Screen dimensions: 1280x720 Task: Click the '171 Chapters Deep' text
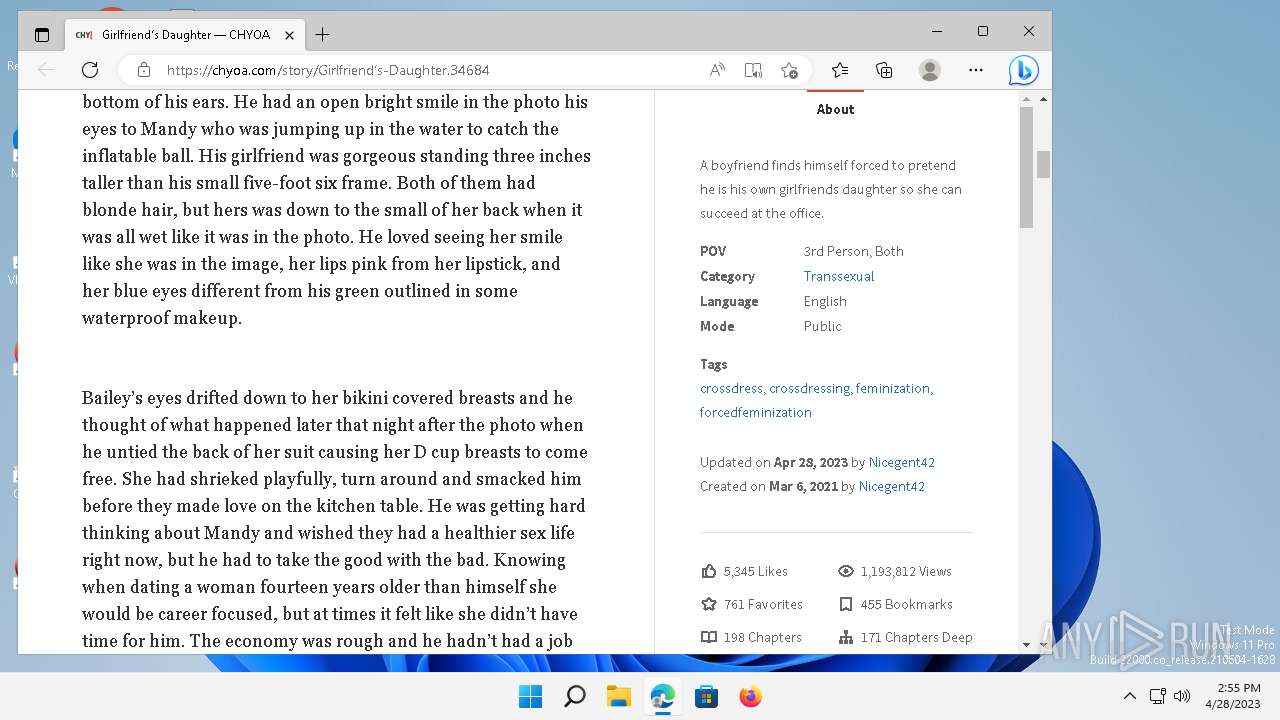tap(917, 637)
